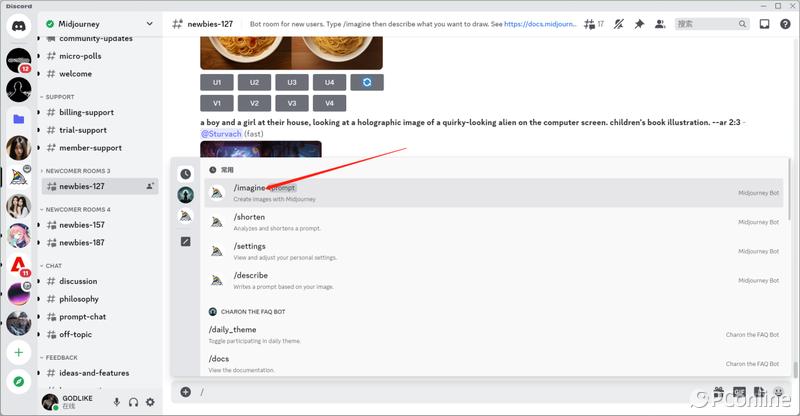Select built-in commands icon in command sidebar

[186, 241]
